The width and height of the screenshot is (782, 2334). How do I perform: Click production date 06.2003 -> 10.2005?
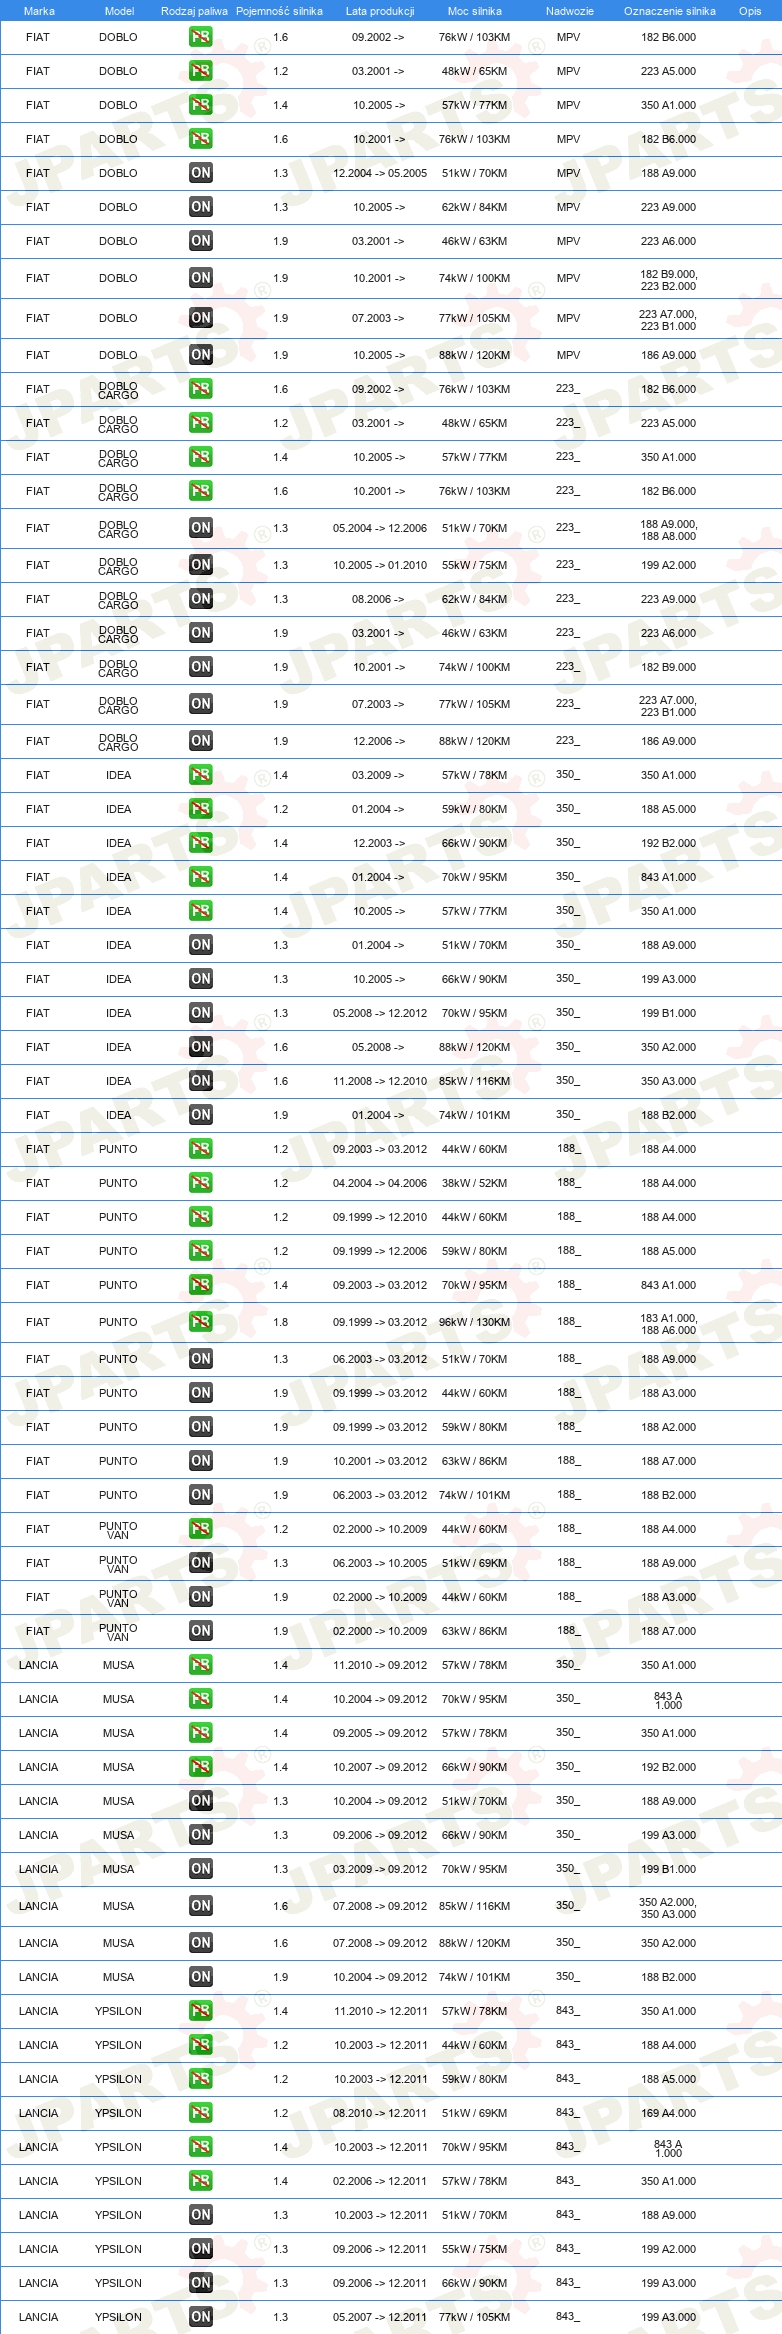[x=380, y=1563]
